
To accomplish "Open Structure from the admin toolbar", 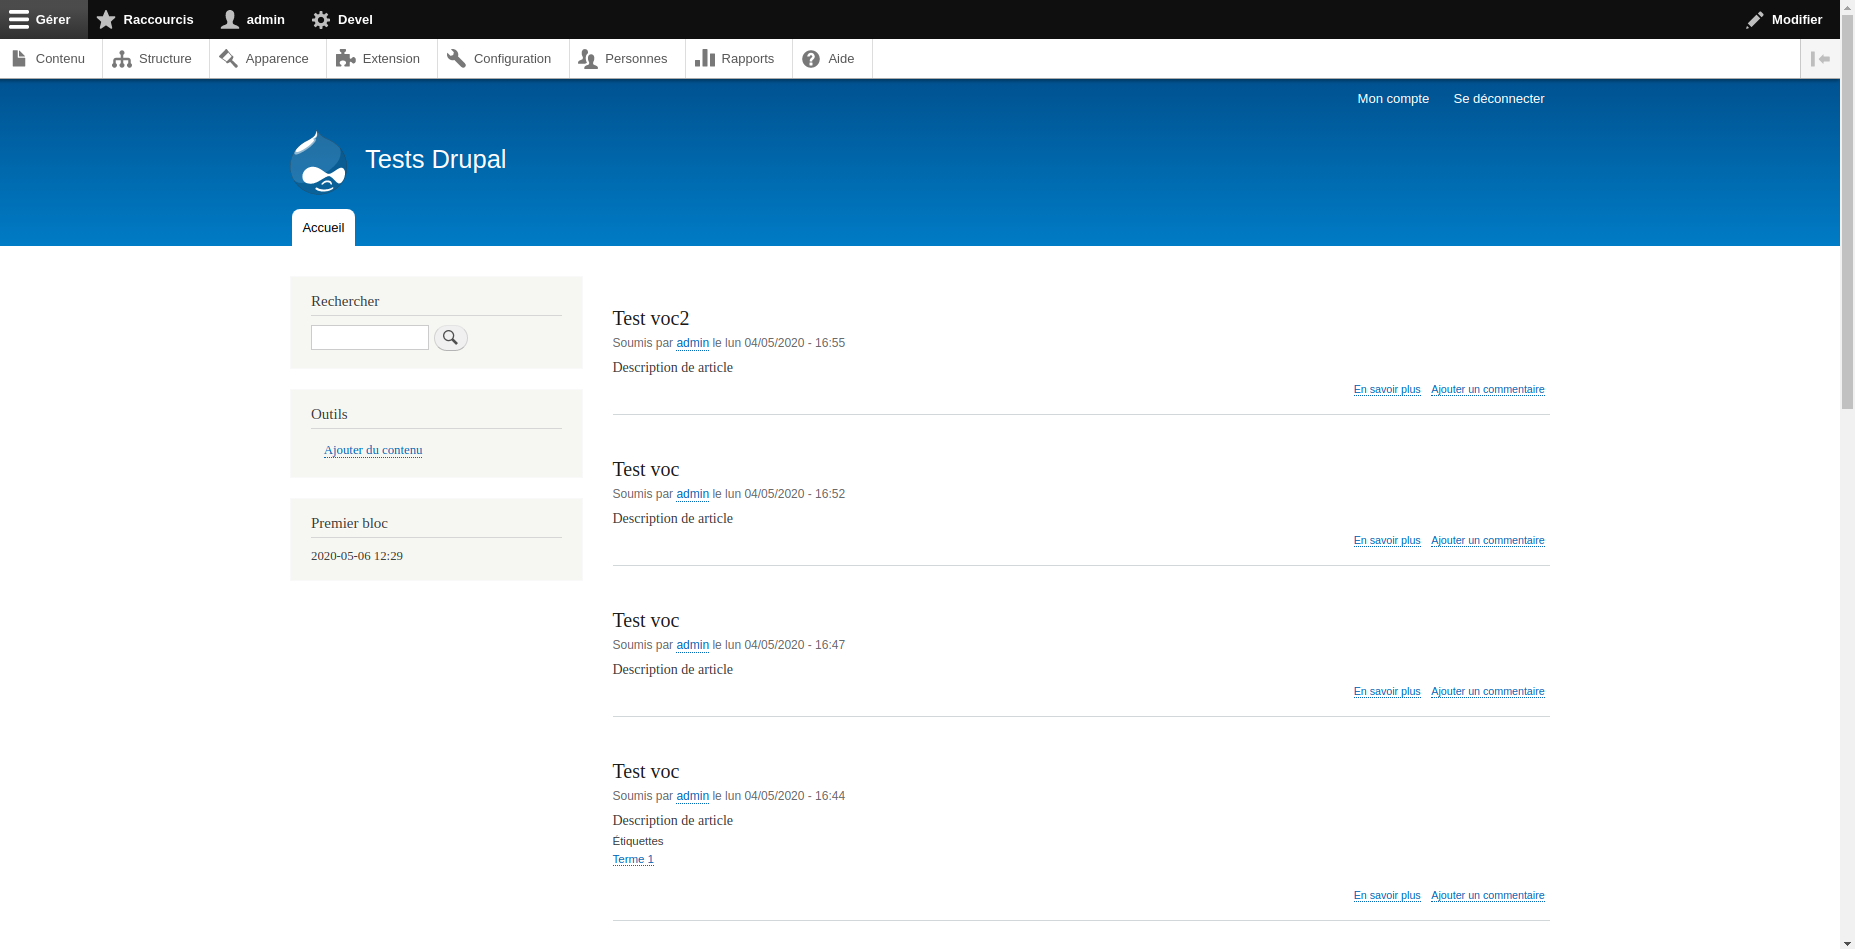I will pyautogui.click(x=153, y=58).
